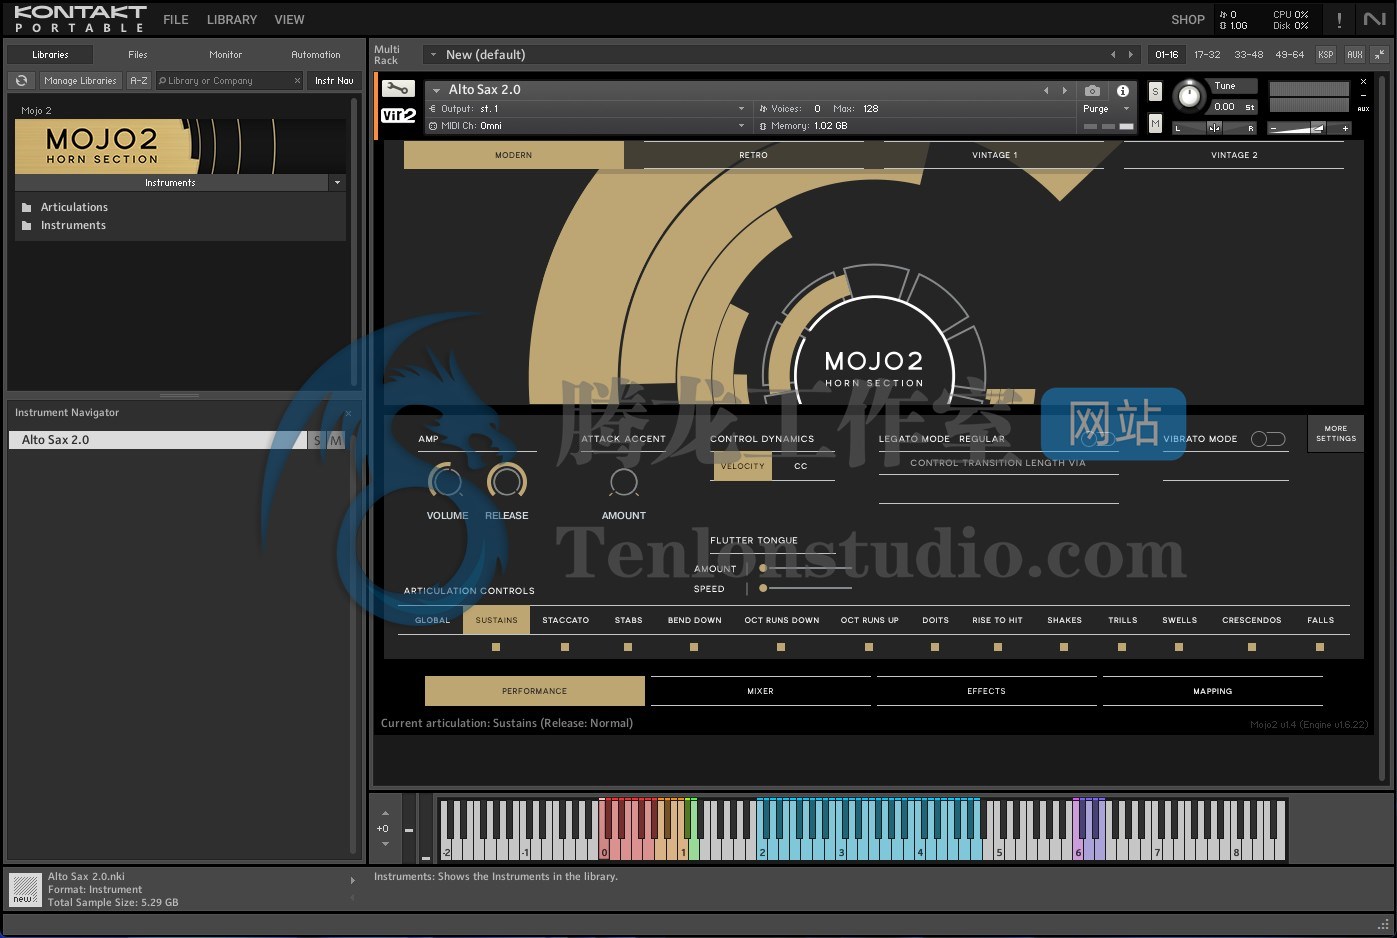Select previous multi rack preset arrow

click(1113, 54)
